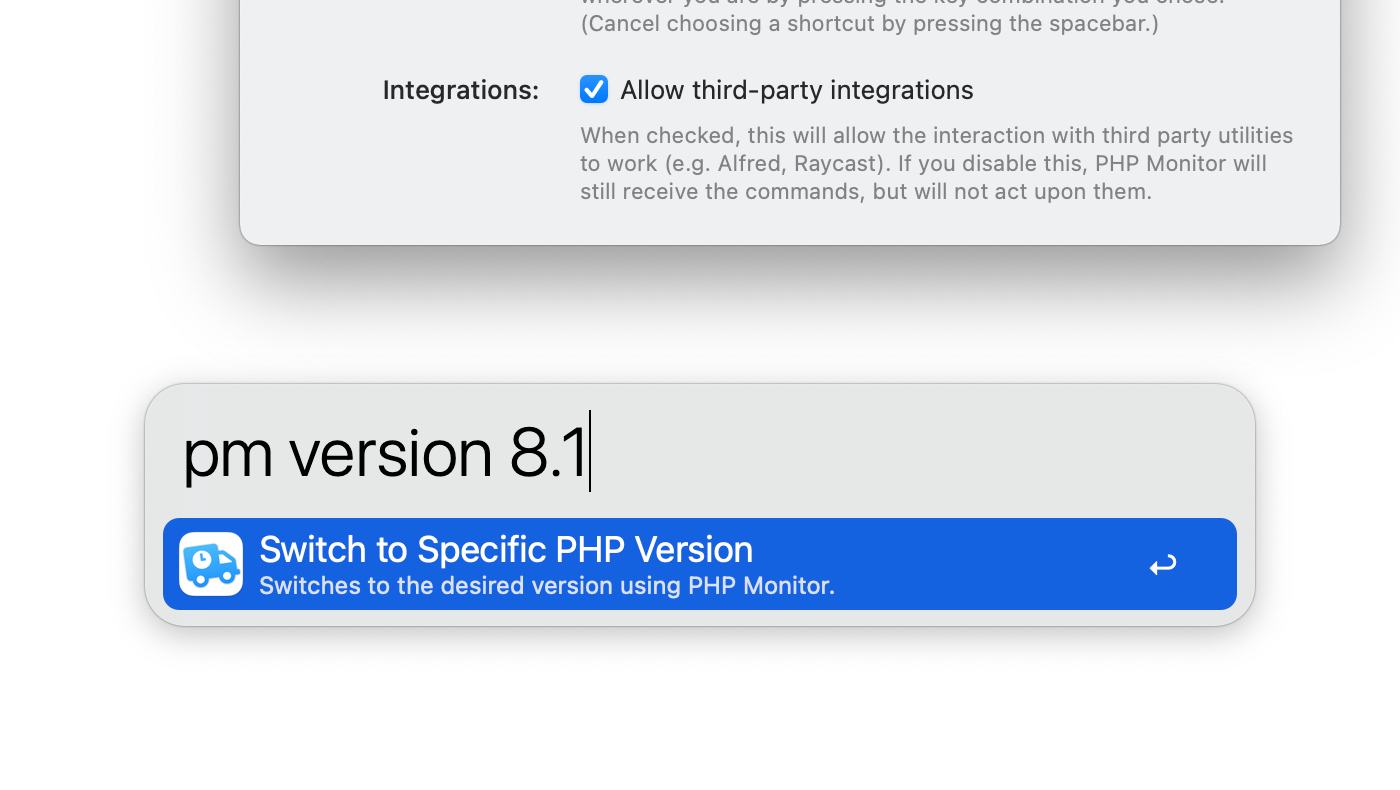Click the Alfred window's bottom margin below result

[x=700, y=618]
